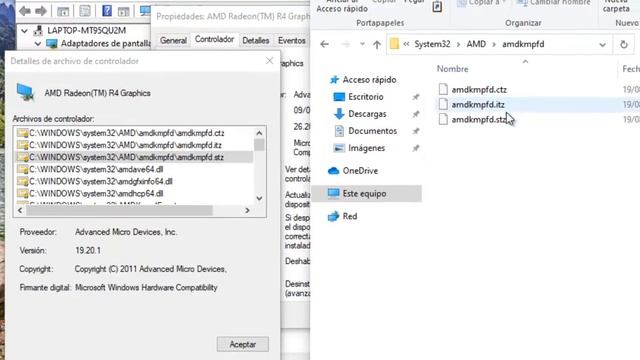Click the Explorer up one level arrow
Image resolution: width=640 pixels, height=360 pixels.
[377, 44]
